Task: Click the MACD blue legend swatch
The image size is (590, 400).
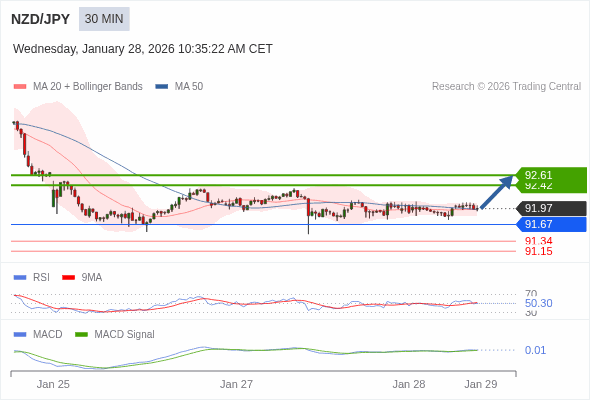Action: pyautogui.click(x=20, y=334)
